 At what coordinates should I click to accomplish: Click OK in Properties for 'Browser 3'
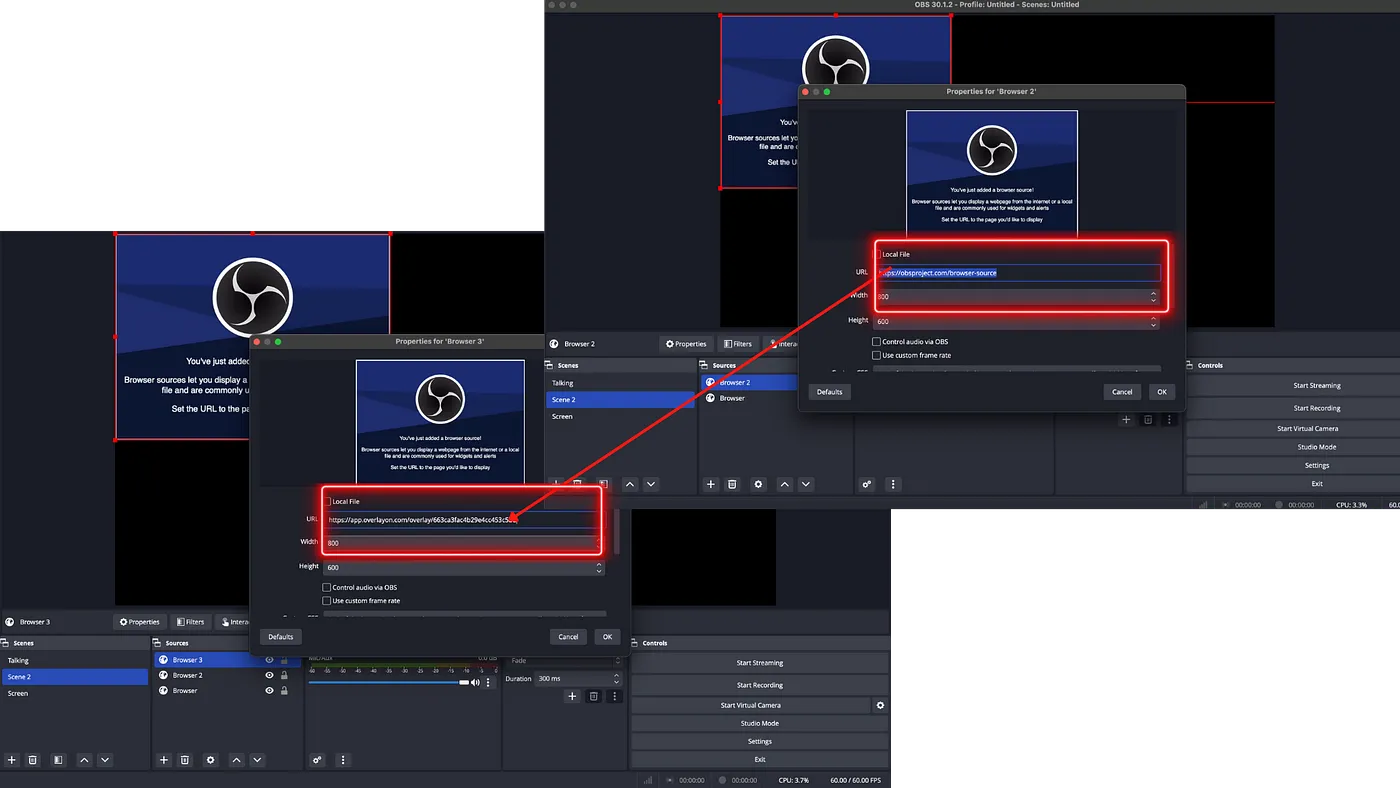(607, 637)
